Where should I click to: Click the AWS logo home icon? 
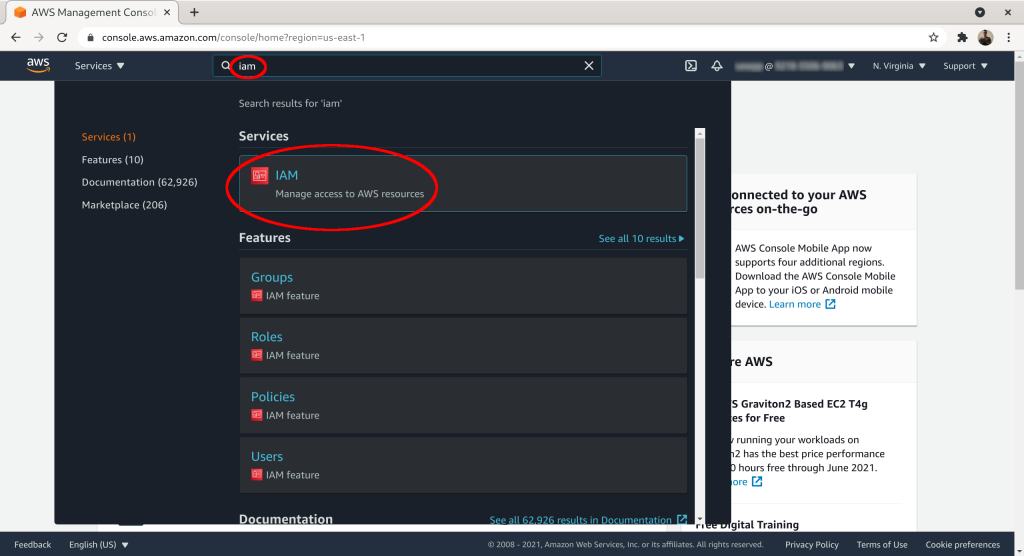tap(38, 65)
